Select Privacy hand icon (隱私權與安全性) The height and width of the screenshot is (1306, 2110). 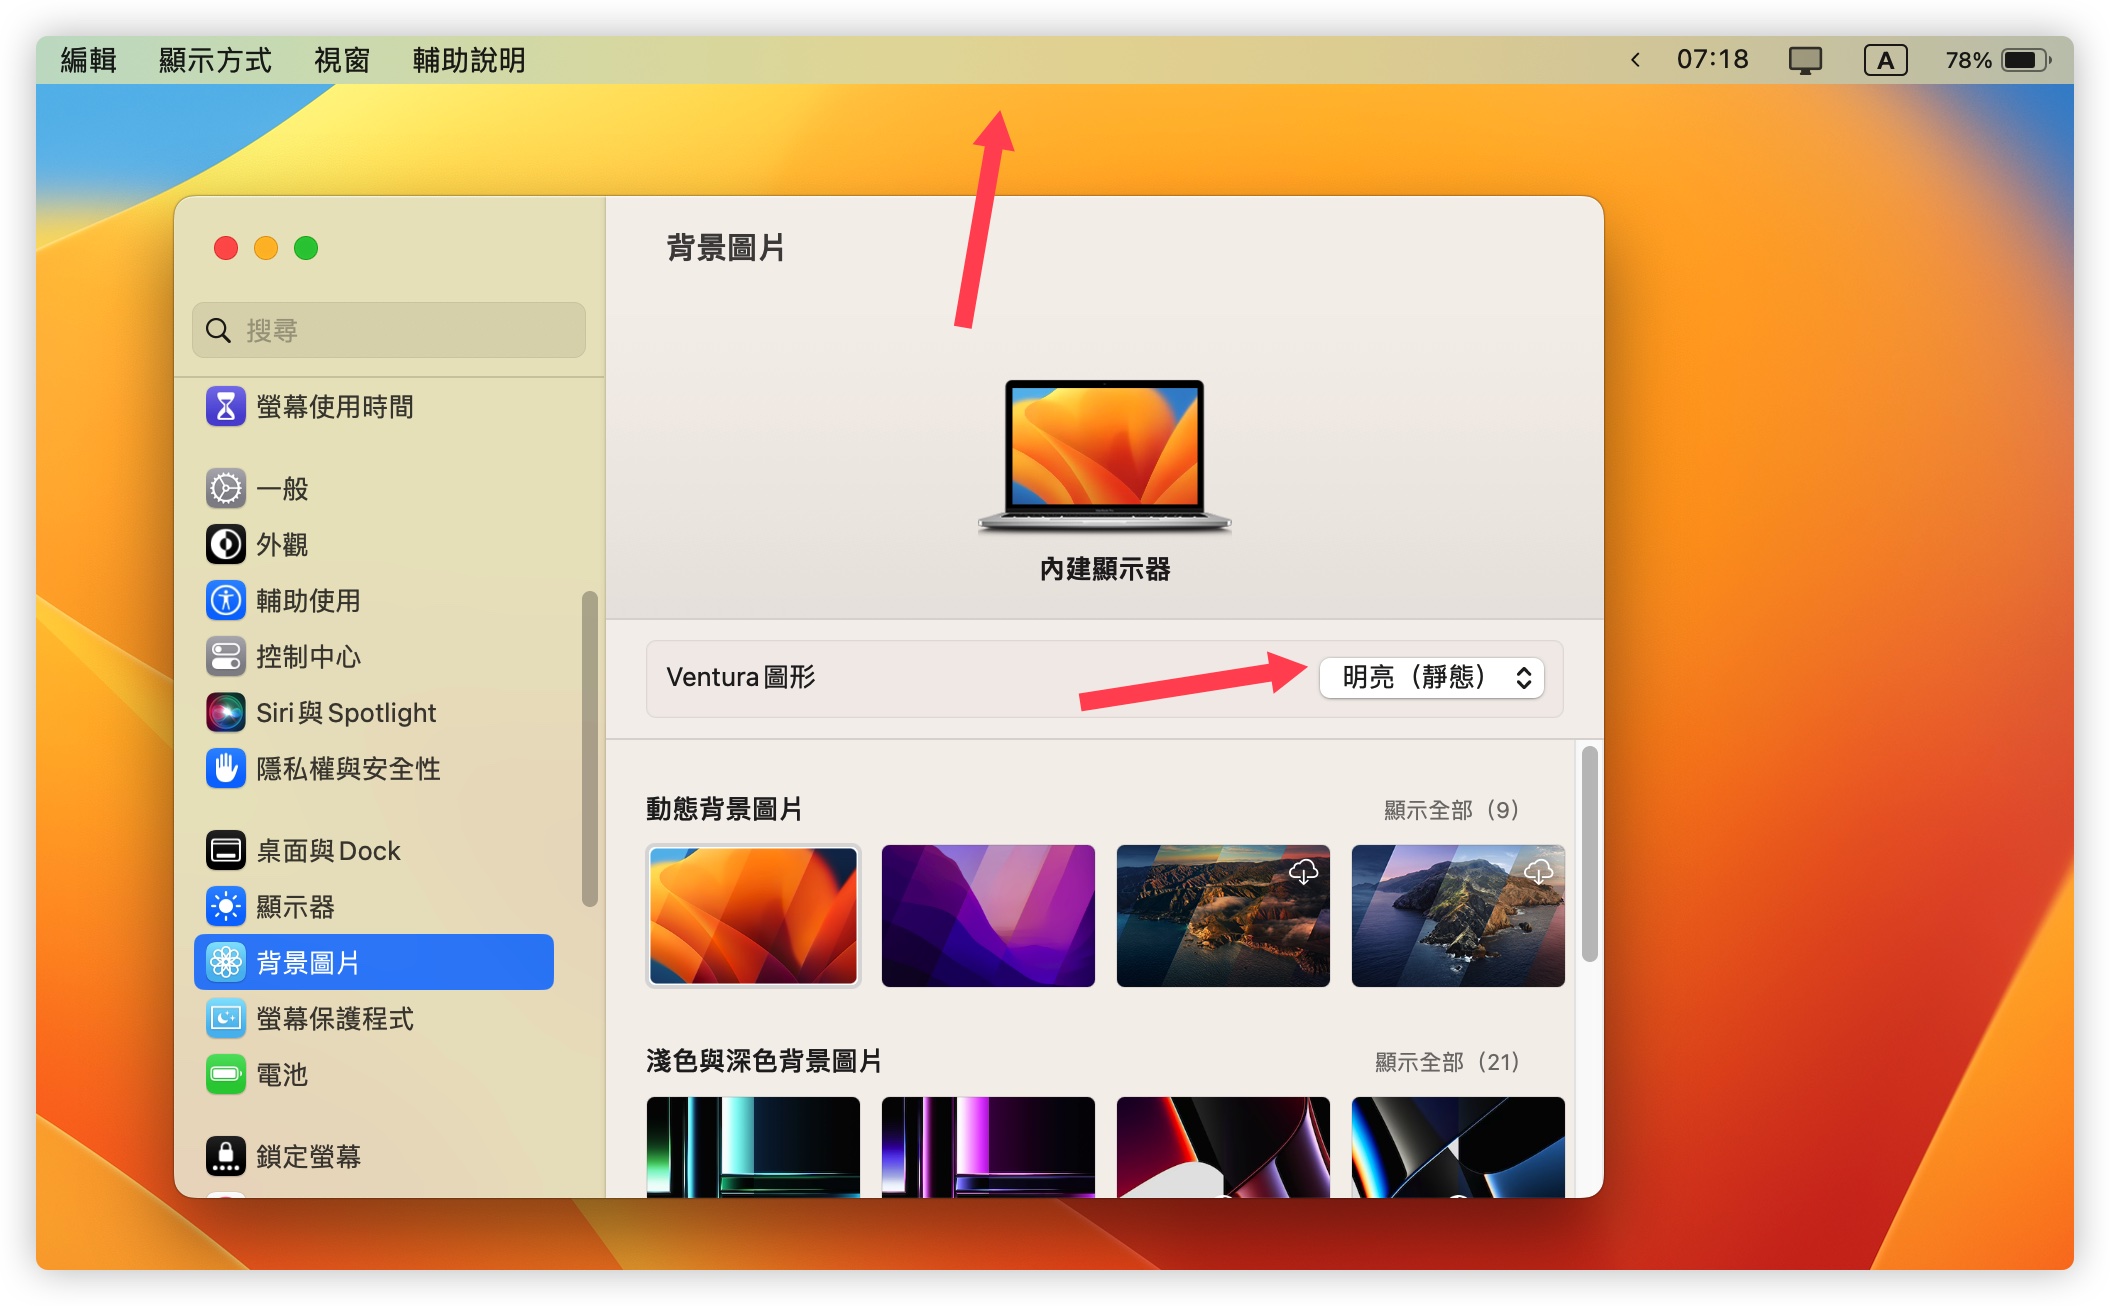click(226, 769)
